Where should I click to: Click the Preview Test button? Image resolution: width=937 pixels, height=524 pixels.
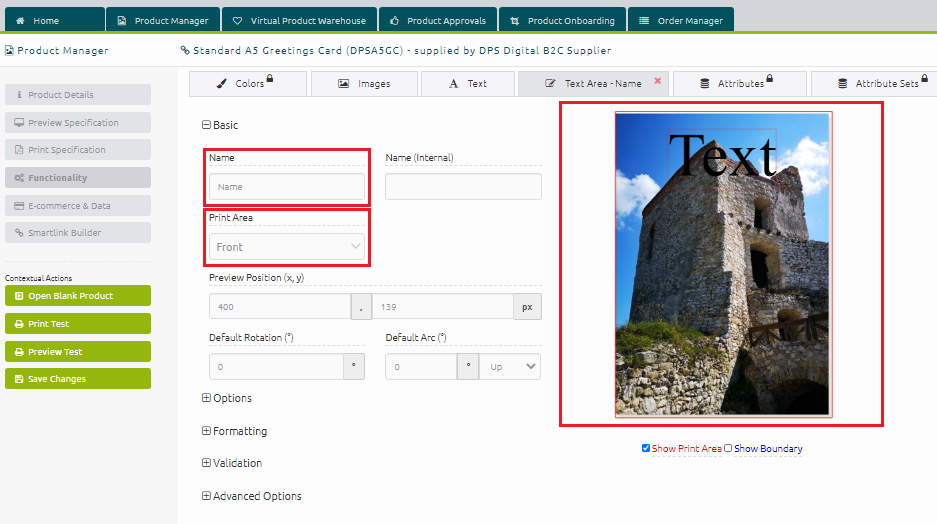(x=78, y=351)
